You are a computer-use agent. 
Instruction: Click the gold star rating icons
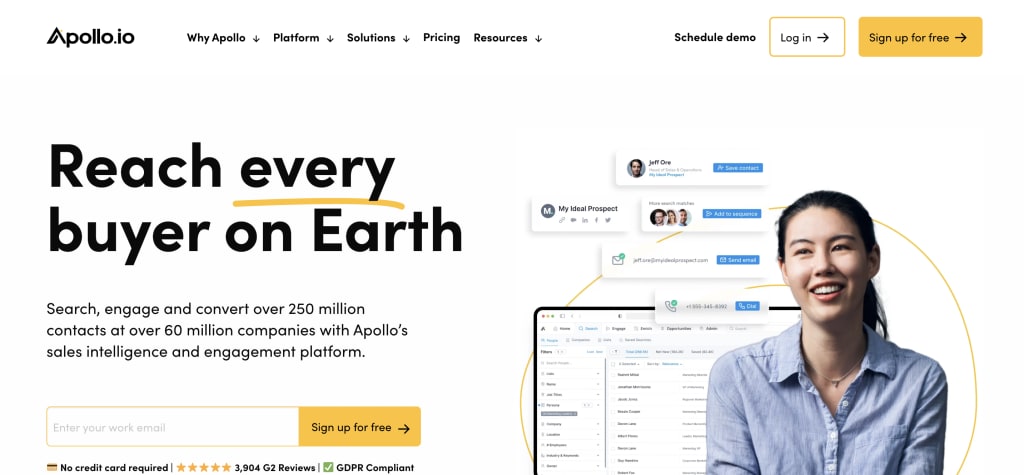(204, 467)
